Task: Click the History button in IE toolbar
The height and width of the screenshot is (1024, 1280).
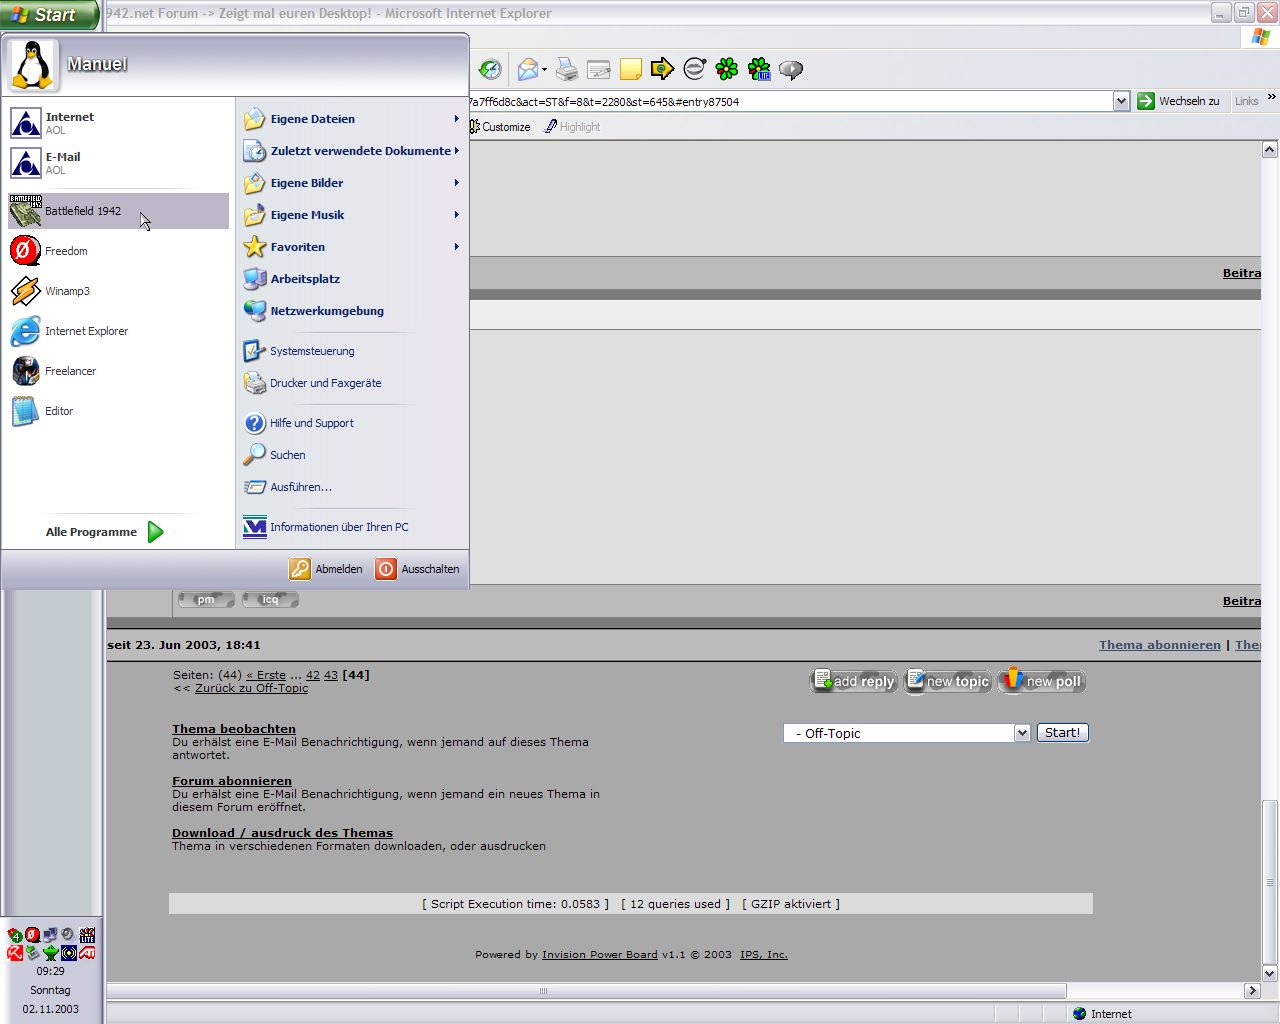Action: click(490, 69)
